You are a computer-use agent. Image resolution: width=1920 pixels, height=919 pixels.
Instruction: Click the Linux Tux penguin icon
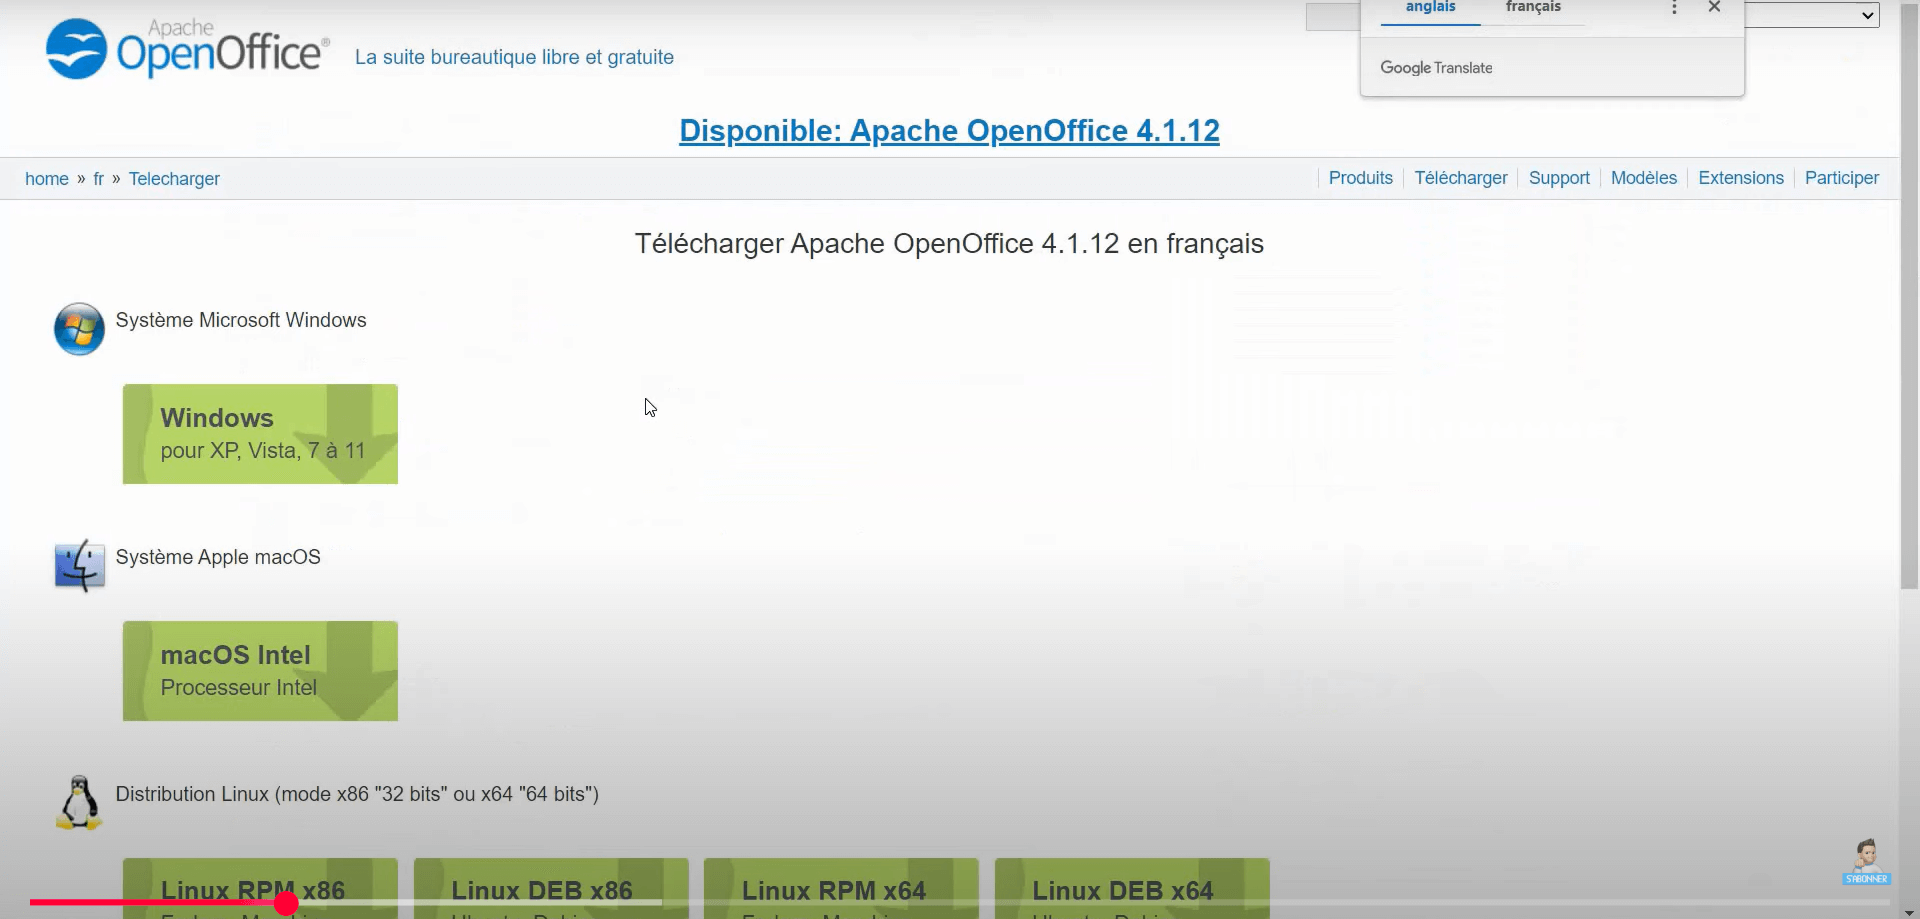(79, 802)
